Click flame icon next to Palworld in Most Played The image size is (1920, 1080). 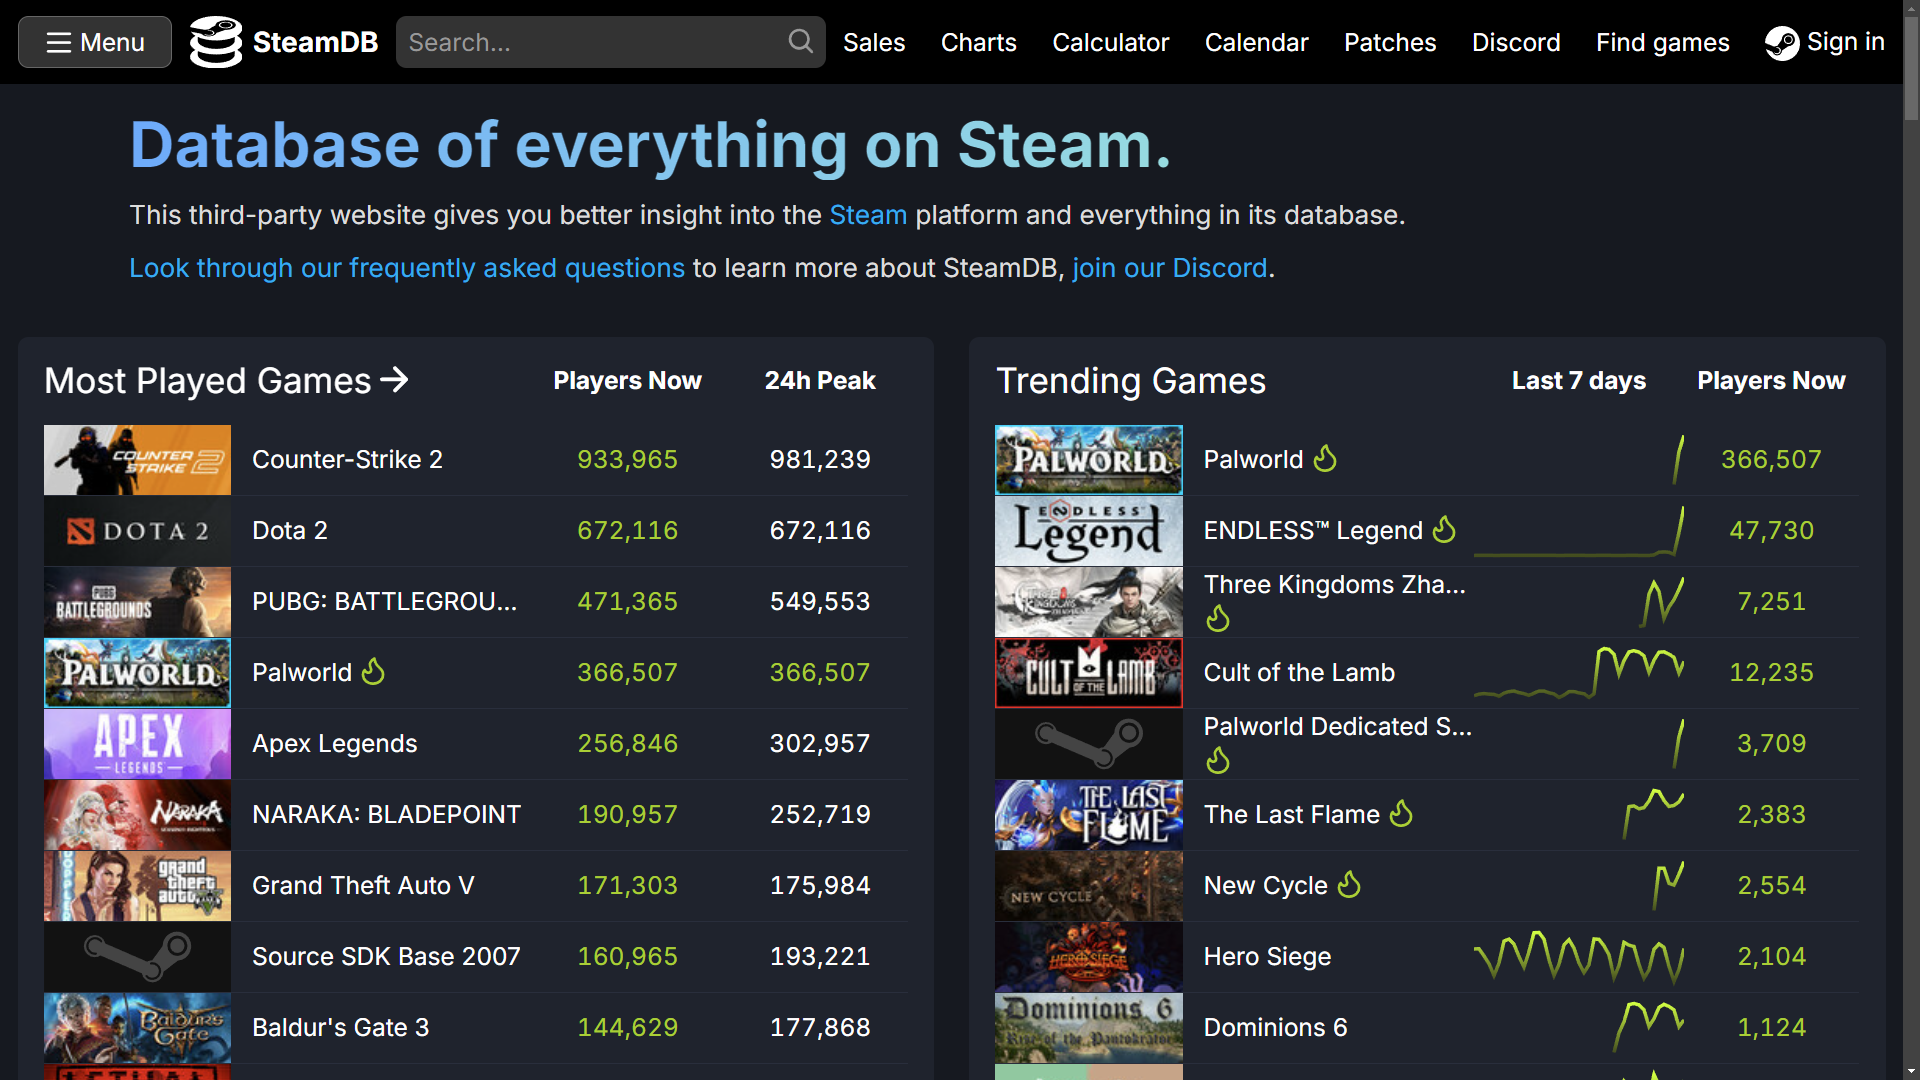(373, 671)
